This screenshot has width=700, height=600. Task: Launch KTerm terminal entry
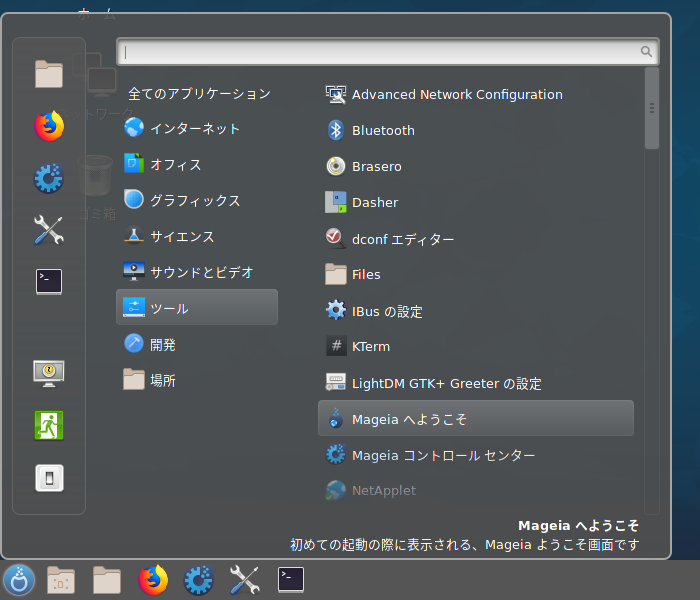[475, 346]
